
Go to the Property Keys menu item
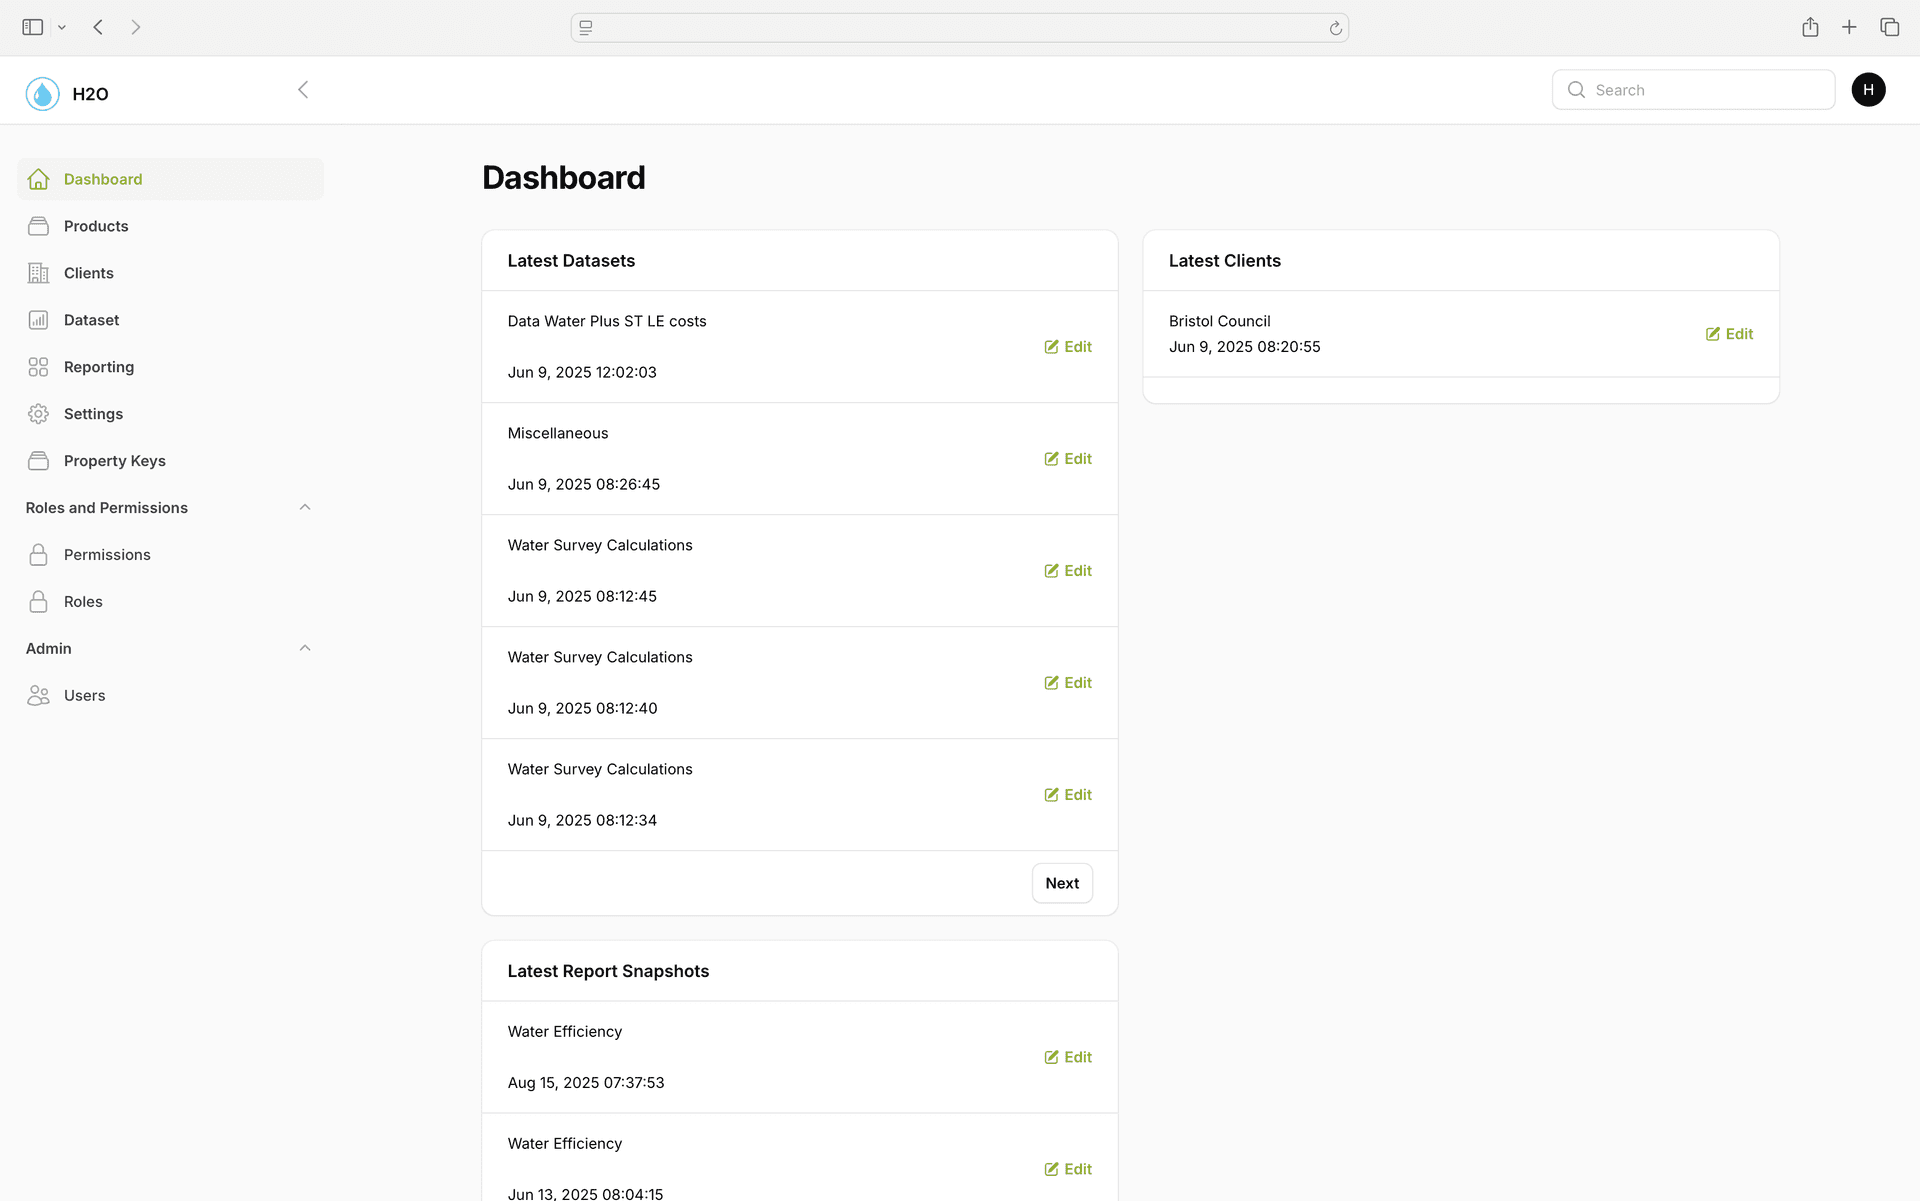(114, 461)
